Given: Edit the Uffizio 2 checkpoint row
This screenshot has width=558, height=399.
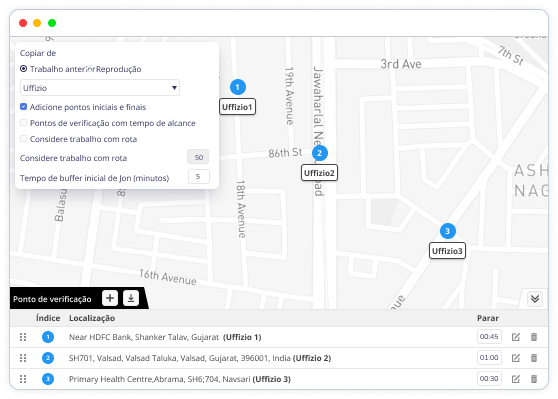Looking at the screenshot, I should (x=516, y=358).
